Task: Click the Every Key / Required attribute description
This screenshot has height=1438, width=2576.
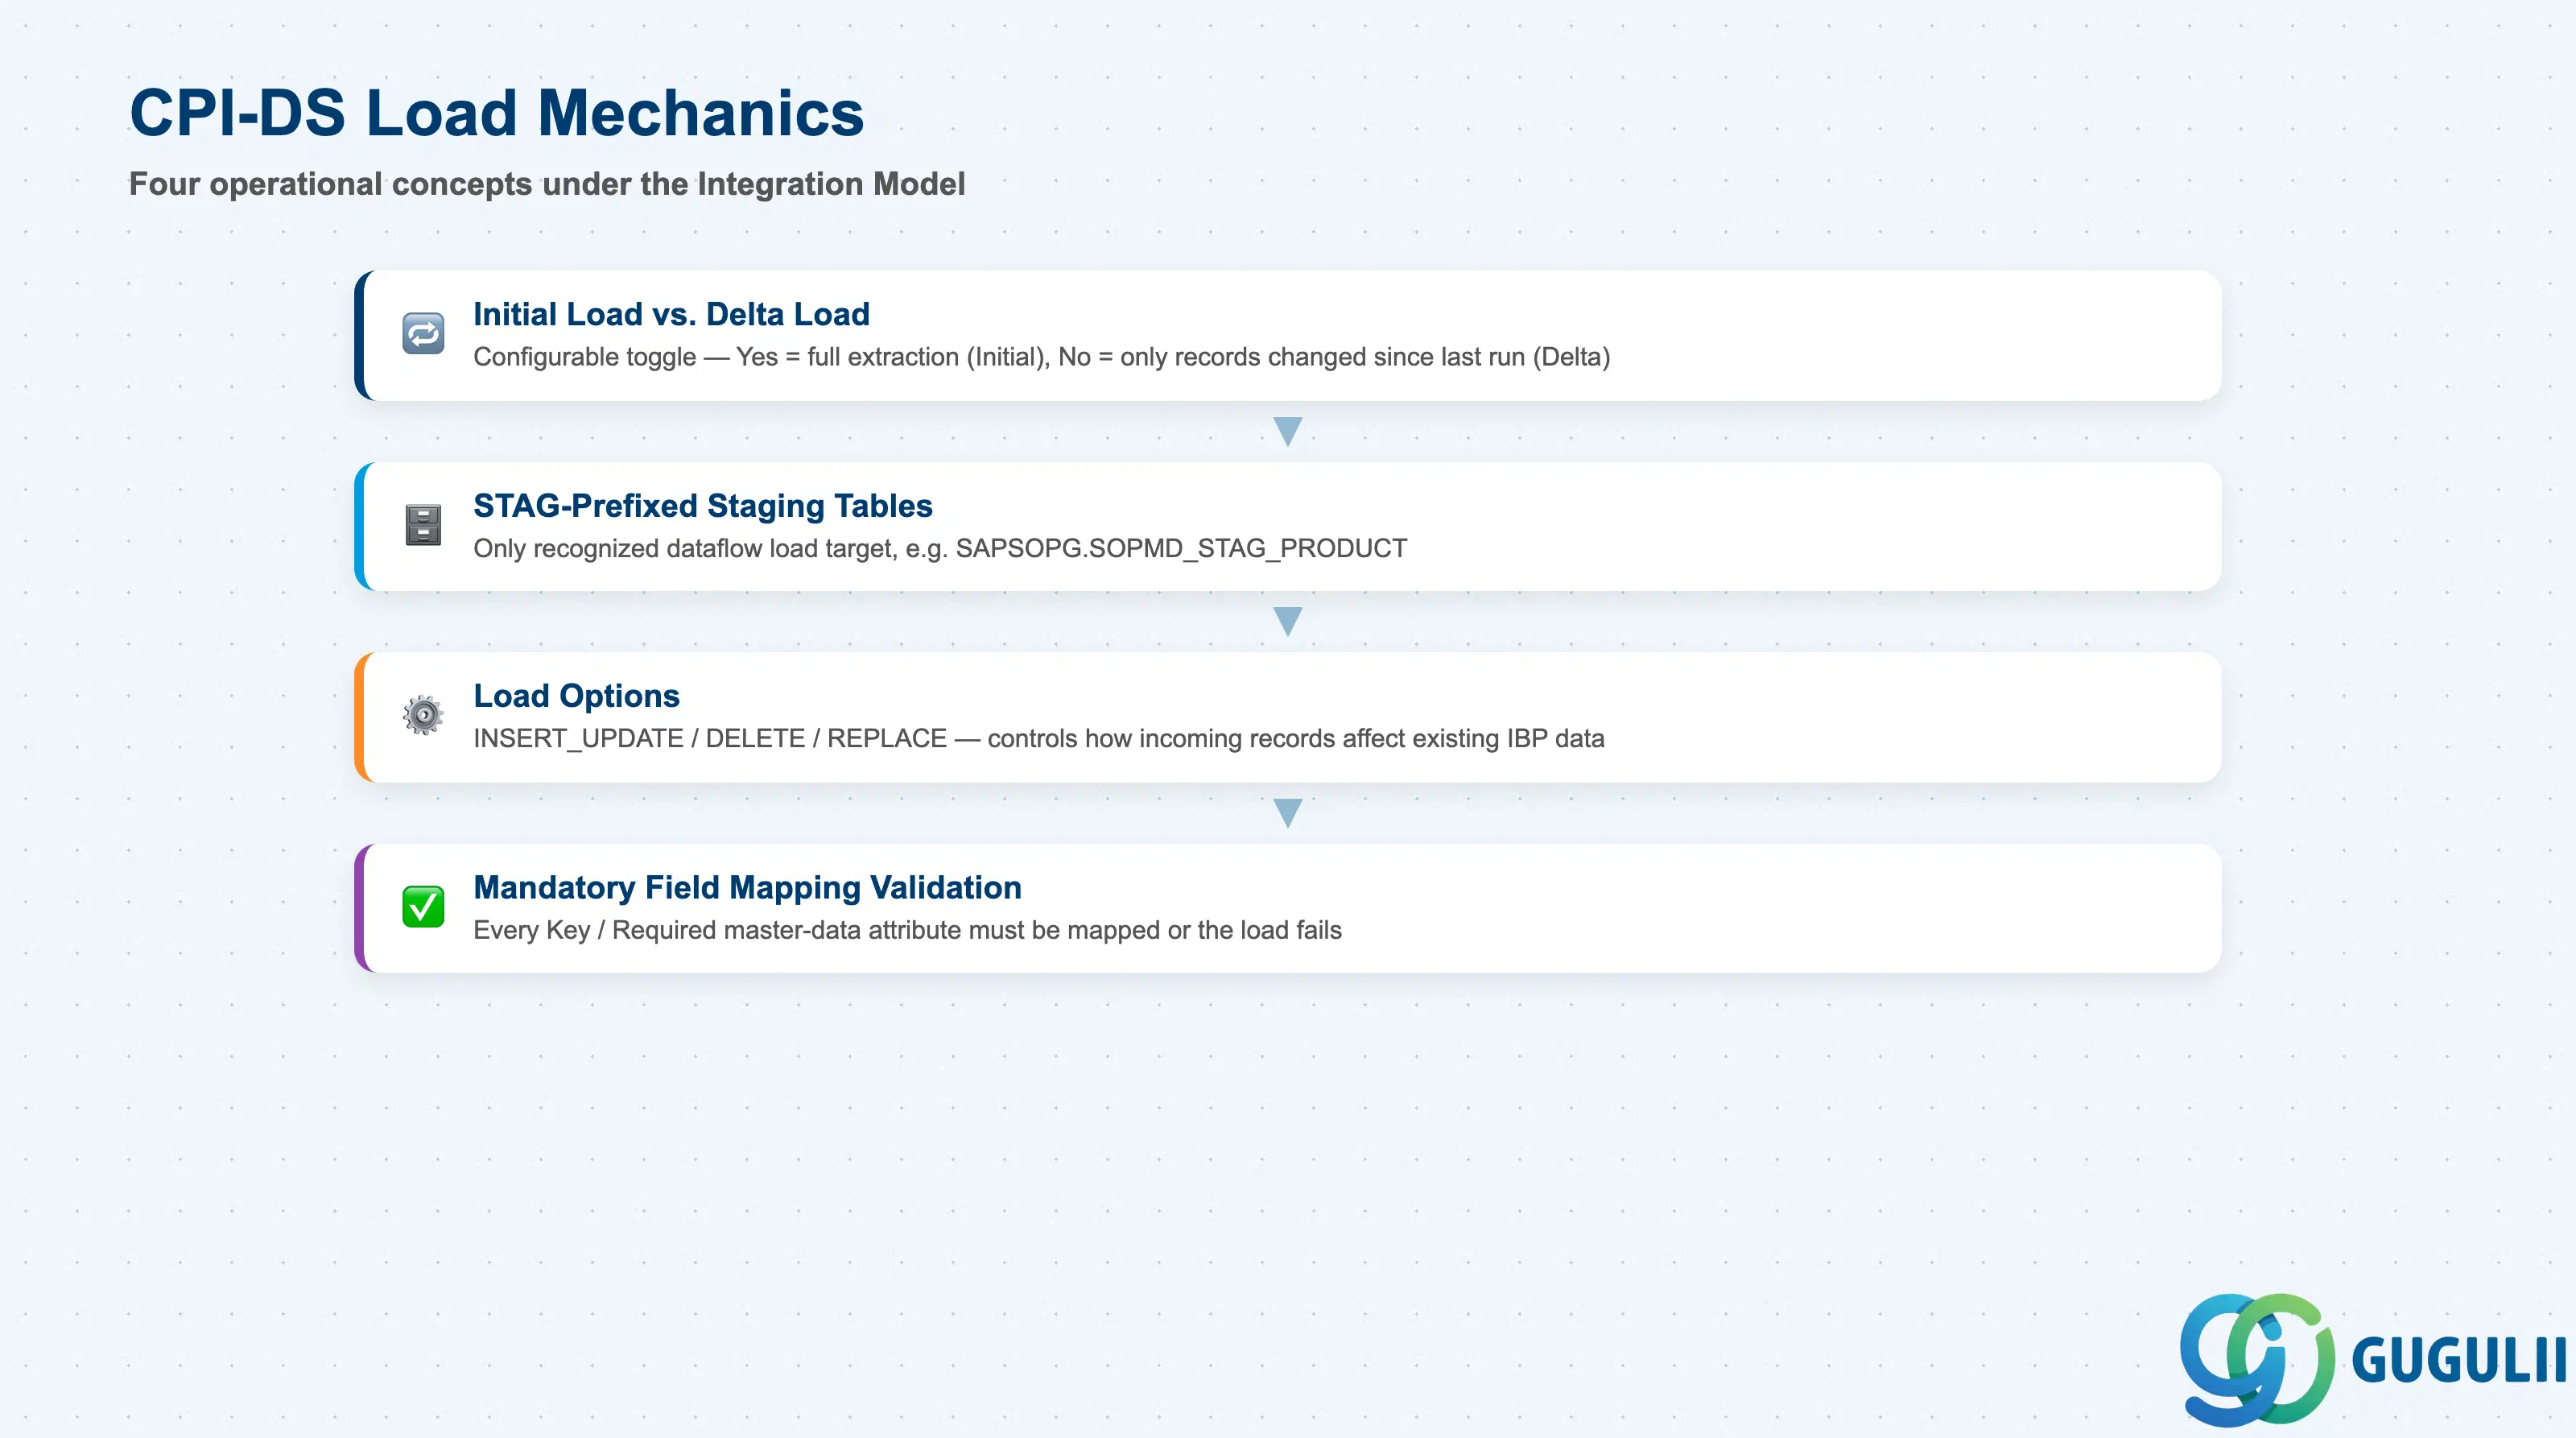Action: pos(907,930)
